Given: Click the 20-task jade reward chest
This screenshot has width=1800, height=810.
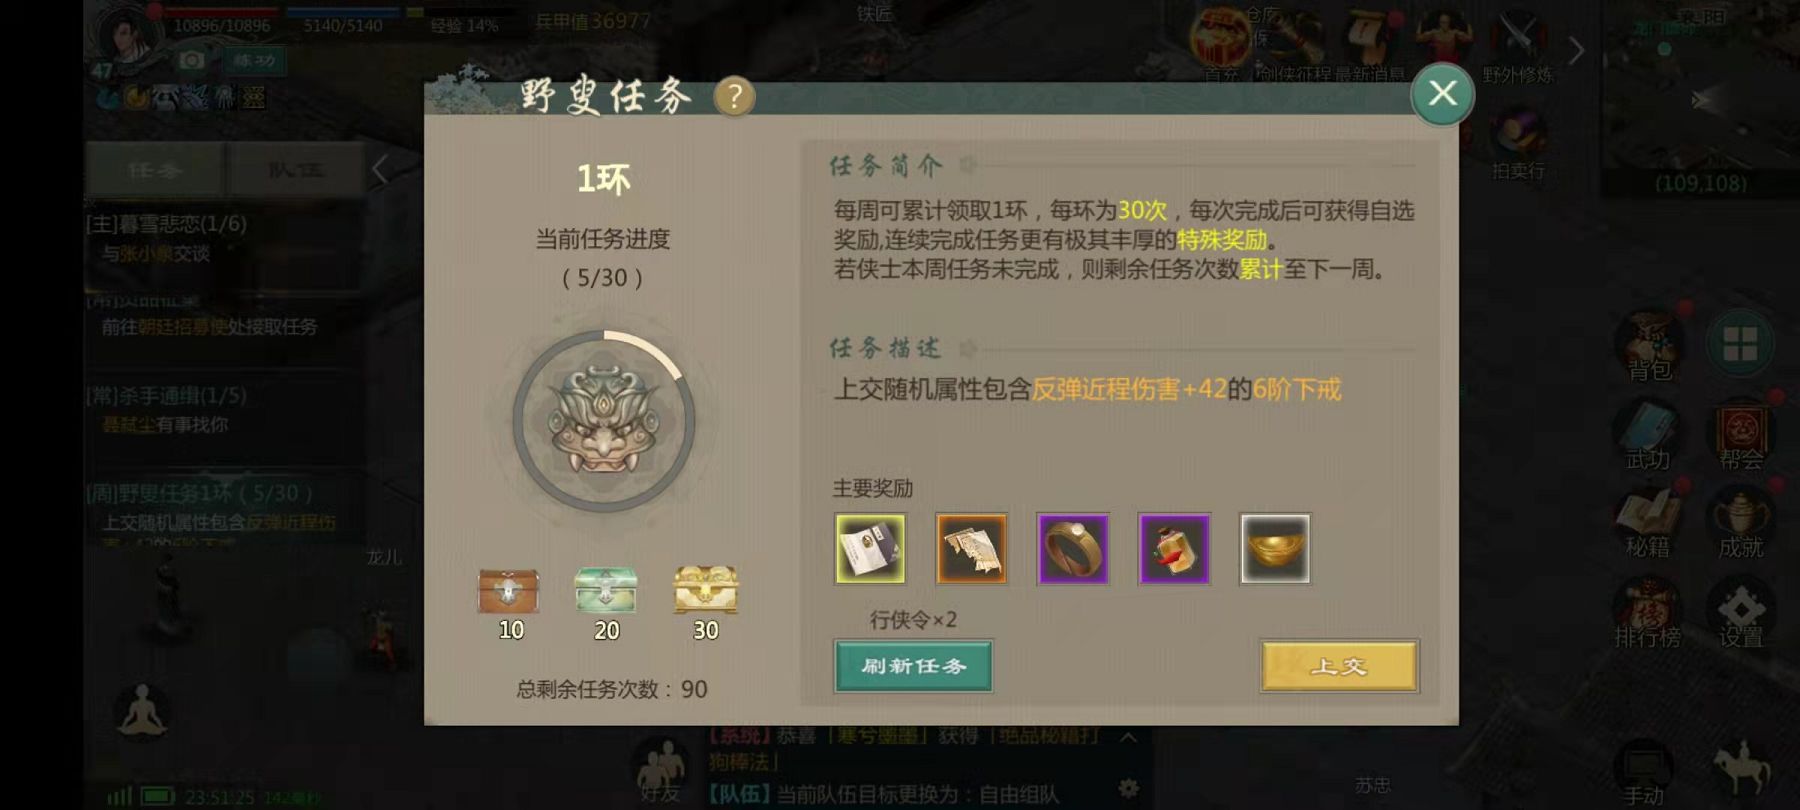Looking at the screenshot, I should click(x=606, y=590).
